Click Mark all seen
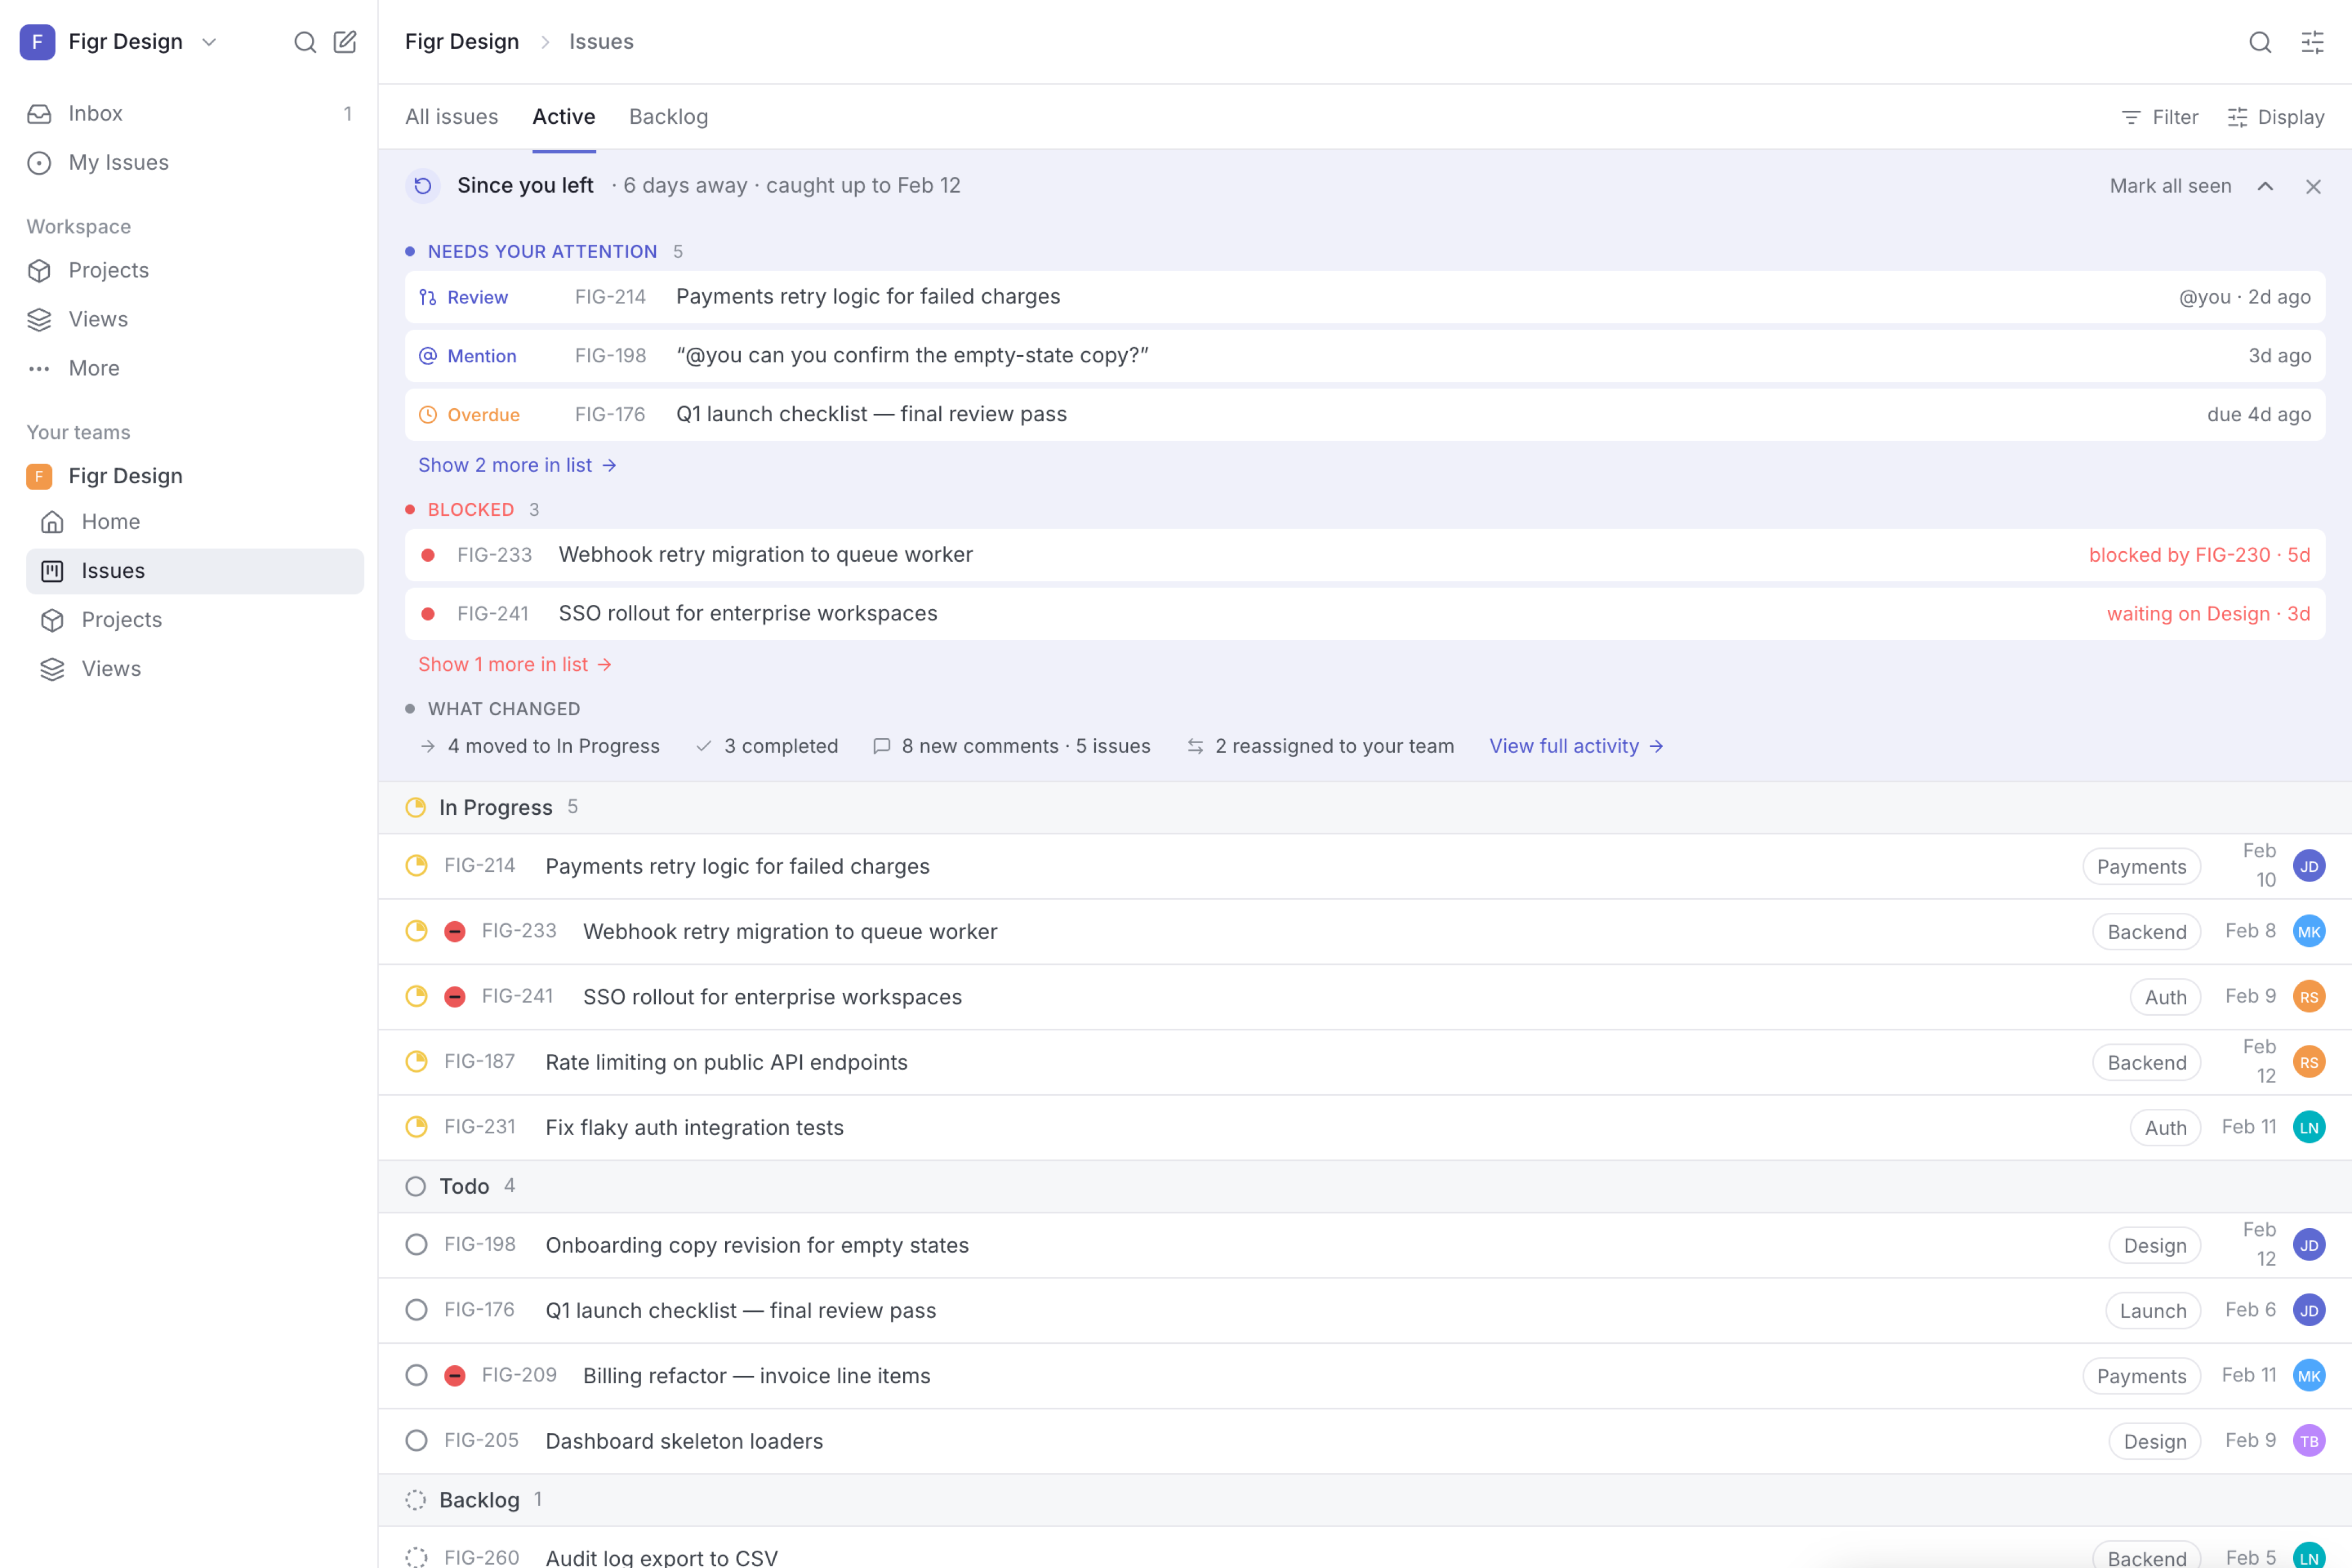 (x=2170, y=186)
